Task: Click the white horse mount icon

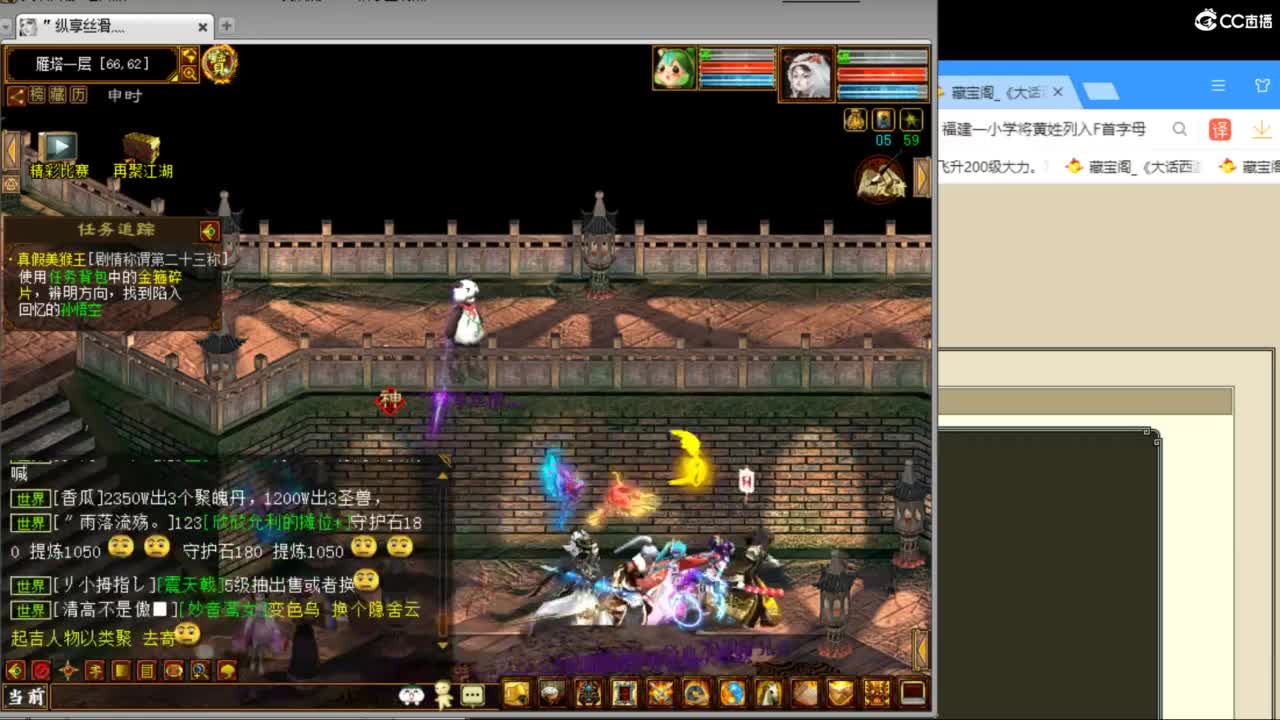Action: [768, 692]
